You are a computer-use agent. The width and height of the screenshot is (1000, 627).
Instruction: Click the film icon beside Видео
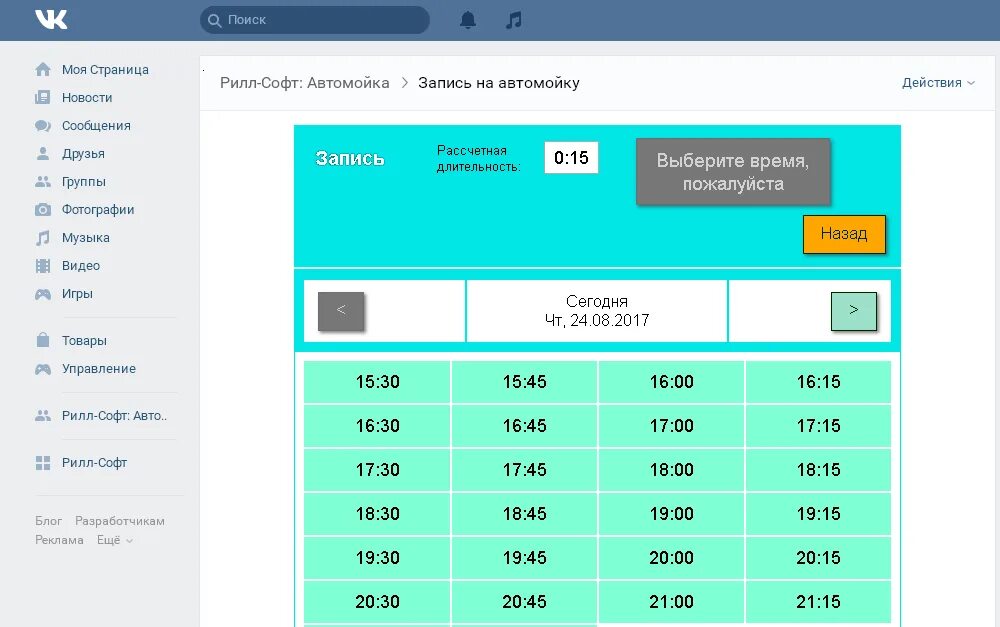pyautogui.click(x=43, y=266)
